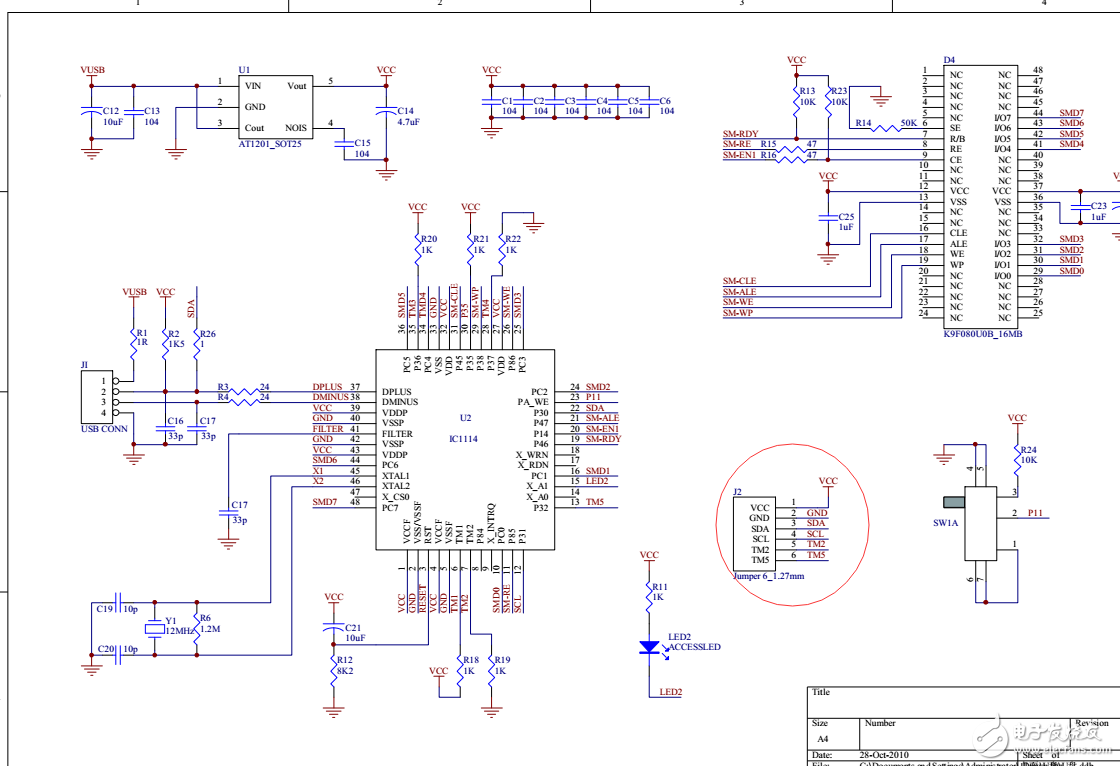Click the C15 capacitor designator
Image resolution: width=1120 pixels, height=766 pixels.
point(362,143)
